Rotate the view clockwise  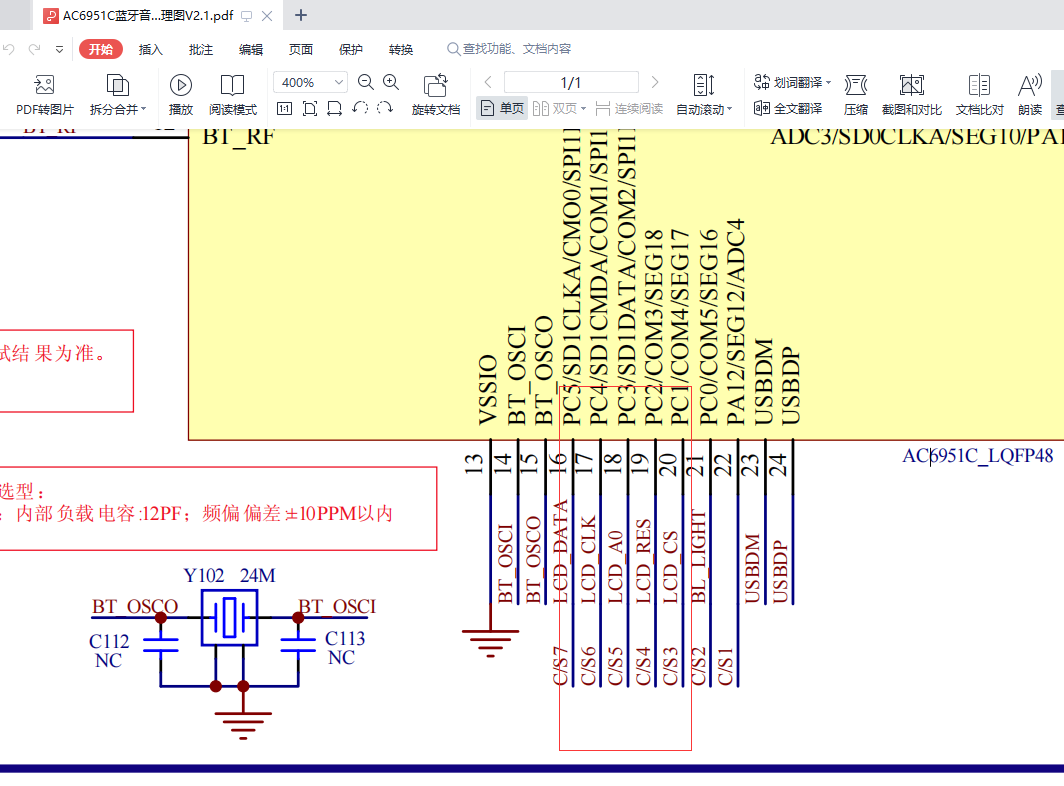(385, 108)
